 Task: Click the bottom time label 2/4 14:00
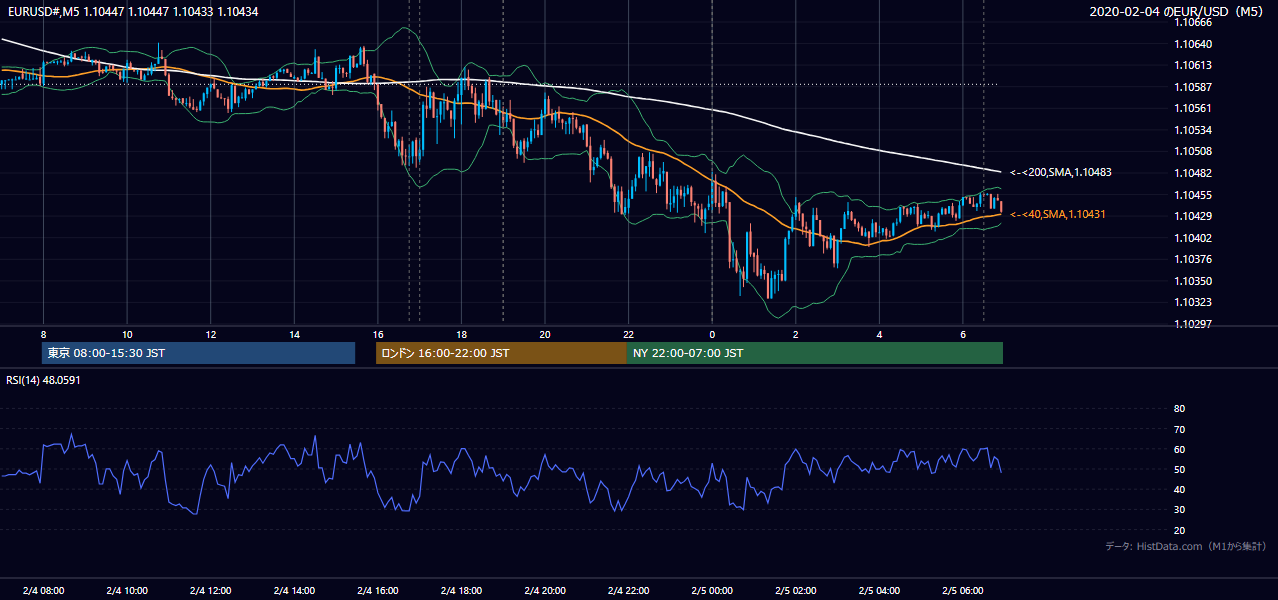pos(294,591)
